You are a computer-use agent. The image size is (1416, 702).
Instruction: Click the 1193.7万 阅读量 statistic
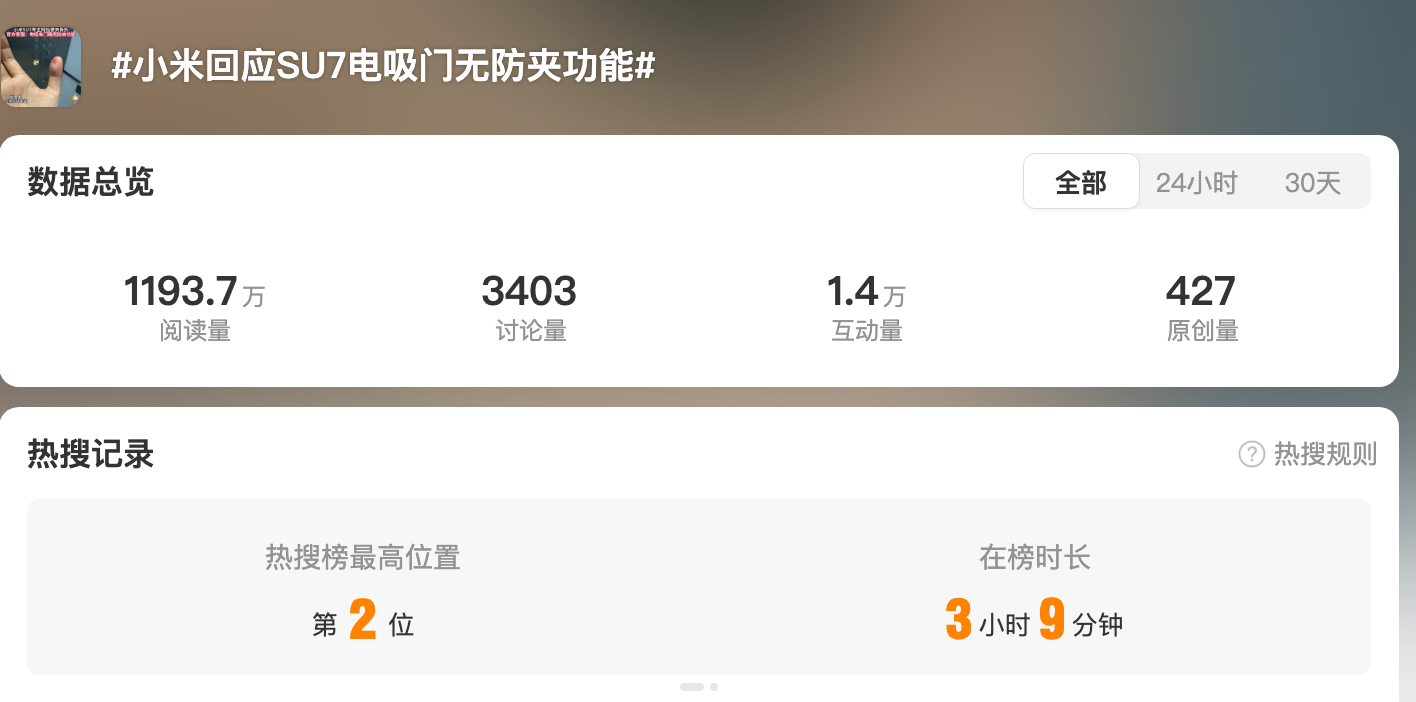[195, 308]
